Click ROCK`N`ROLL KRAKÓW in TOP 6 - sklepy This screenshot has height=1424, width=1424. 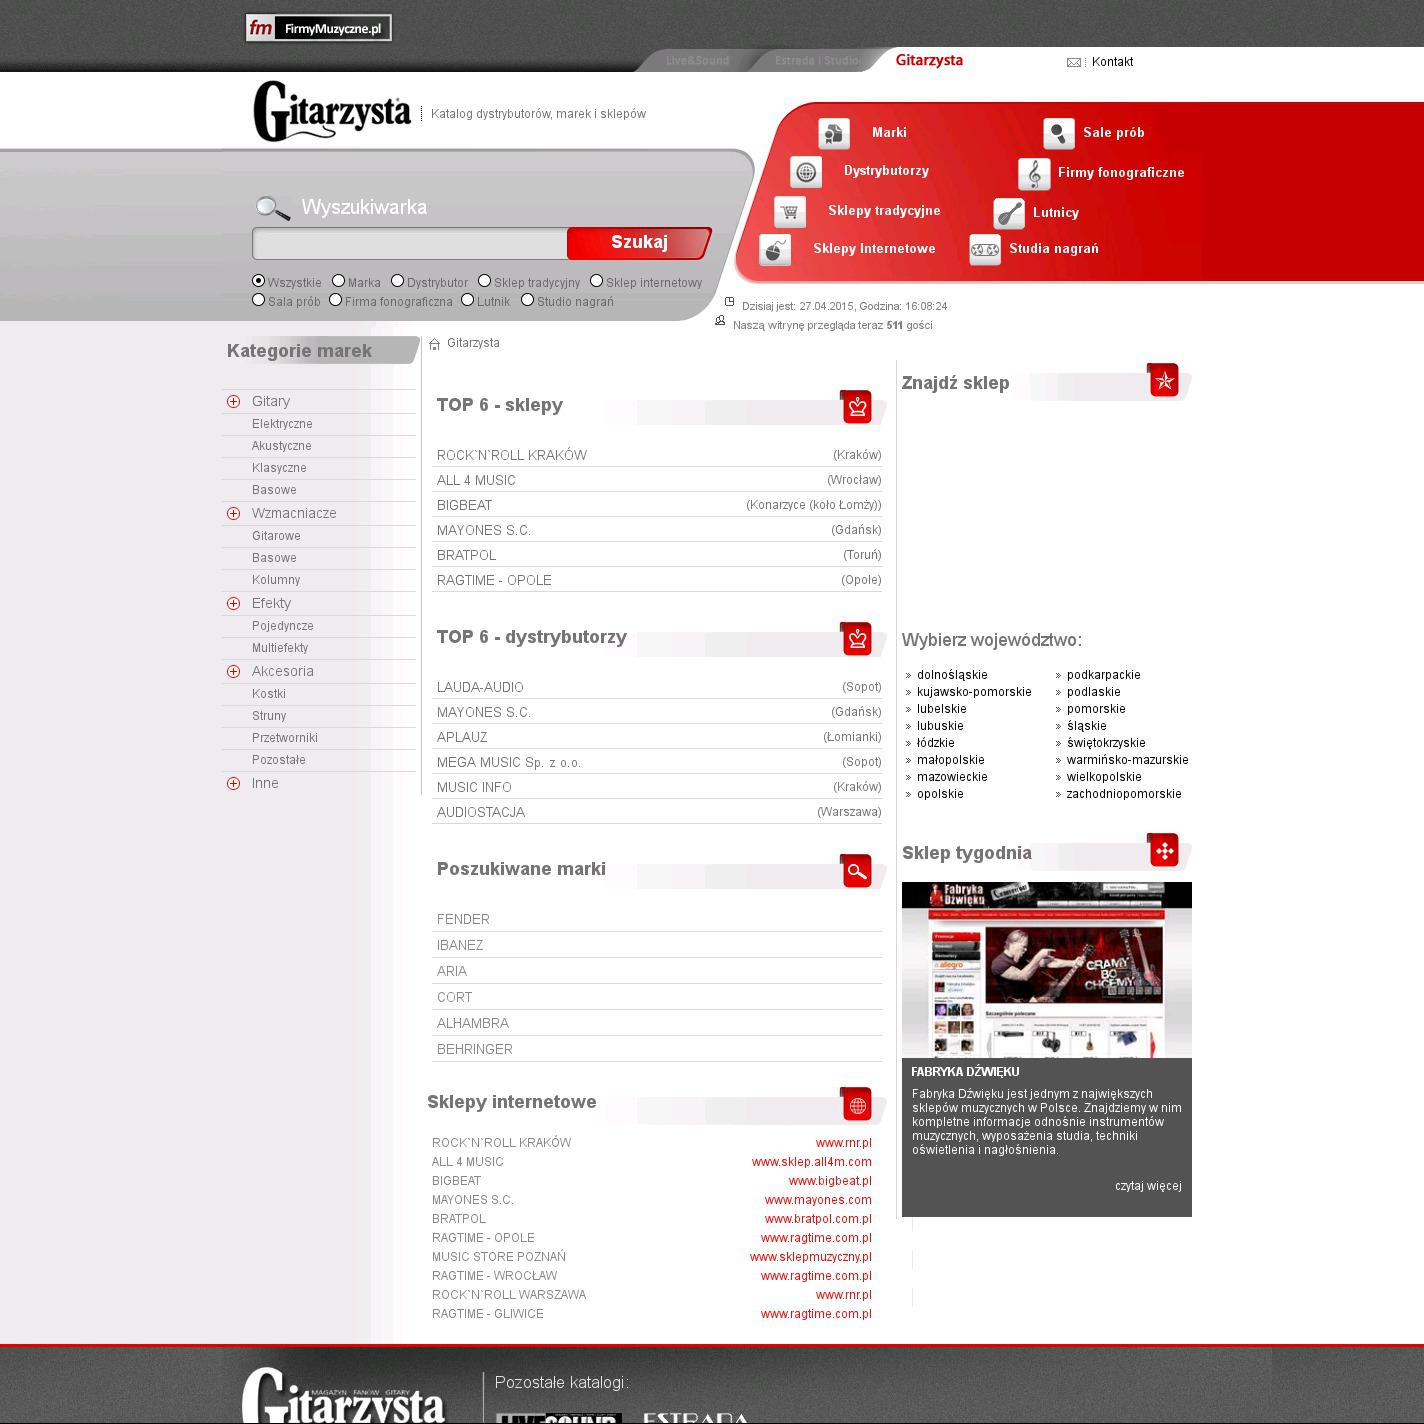tap(512, 455)
